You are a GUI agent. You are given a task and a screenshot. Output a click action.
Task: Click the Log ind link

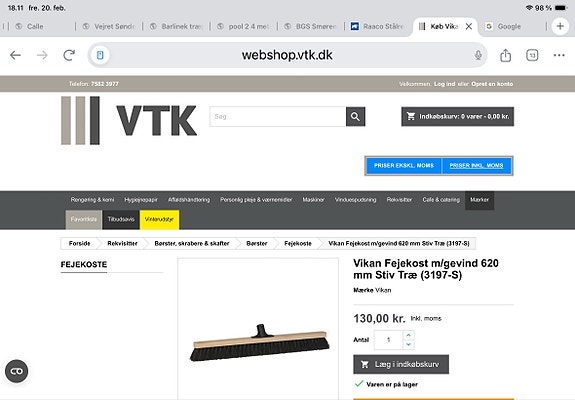tap(444, 84)
